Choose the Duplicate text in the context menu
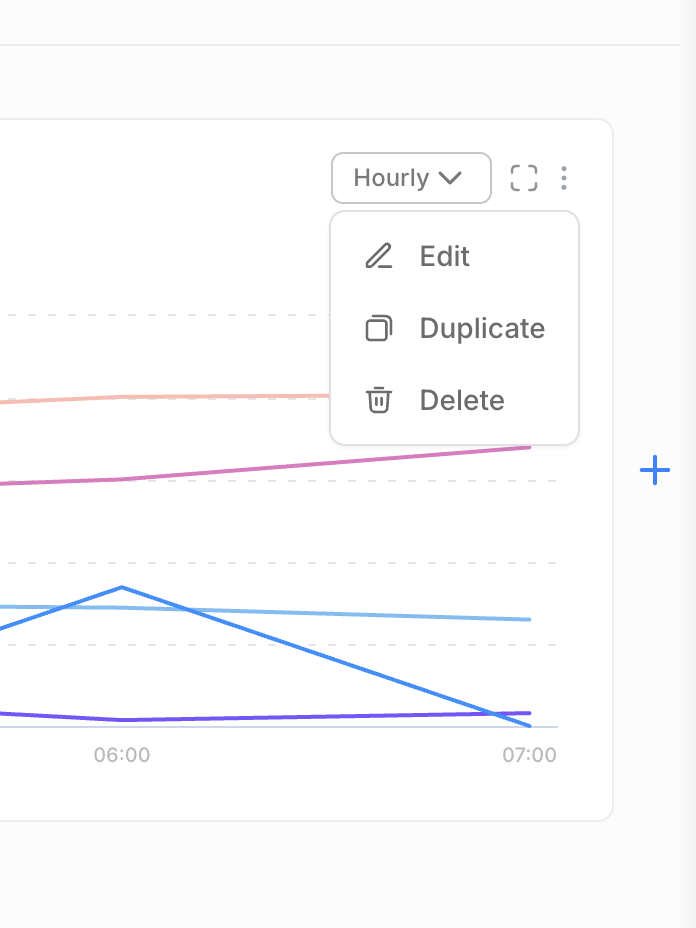 point(482,328)
